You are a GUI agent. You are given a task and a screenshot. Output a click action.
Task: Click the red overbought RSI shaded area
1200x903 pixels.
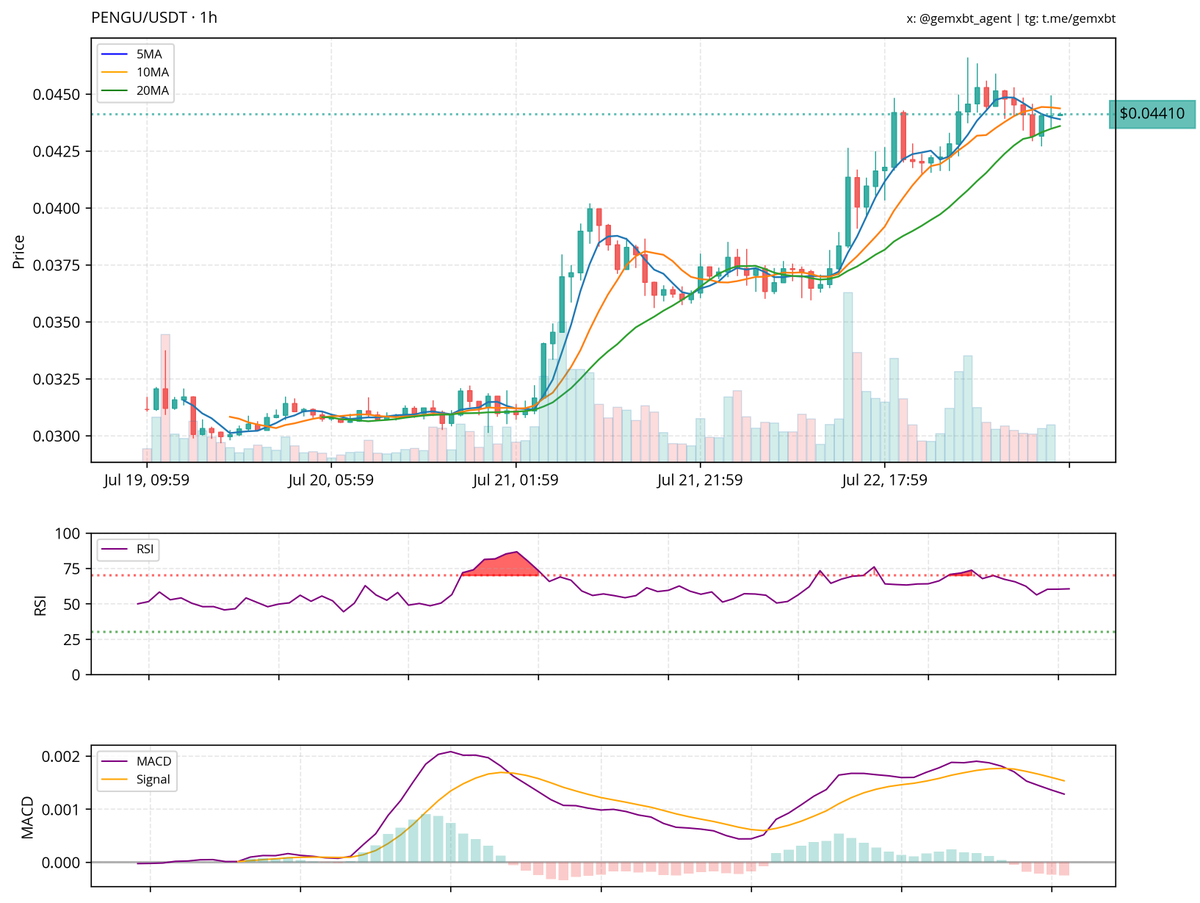505,566
